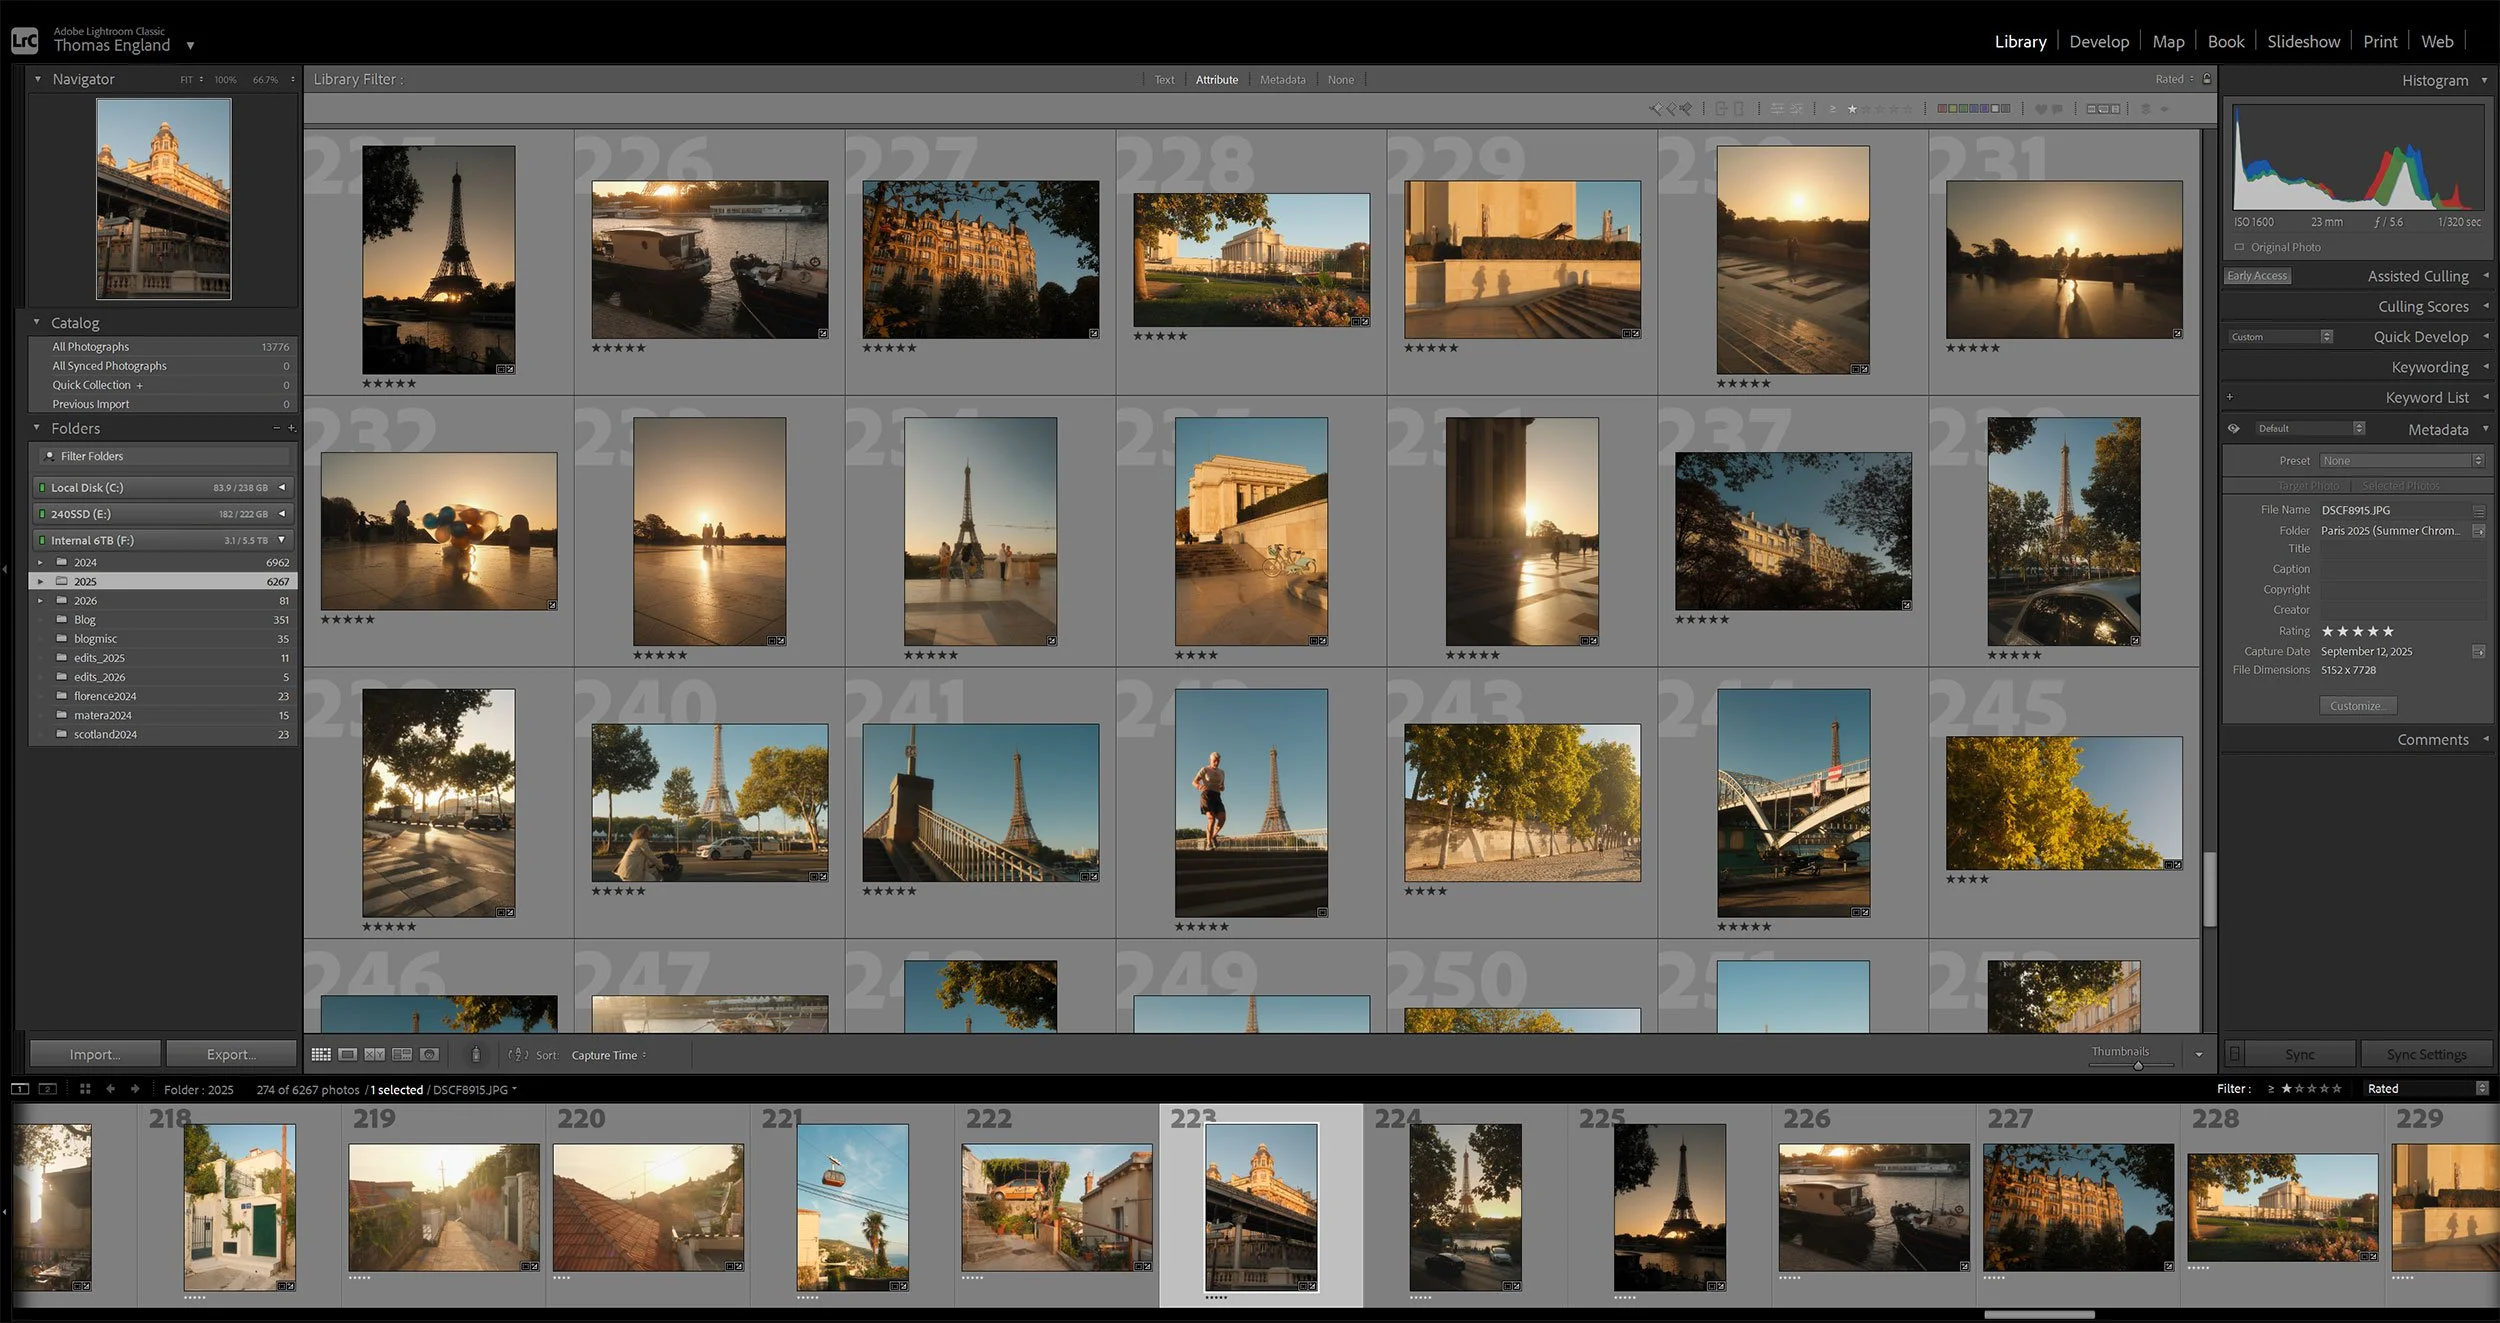Expand the 2024 folder tree arrow

point(40,562)
